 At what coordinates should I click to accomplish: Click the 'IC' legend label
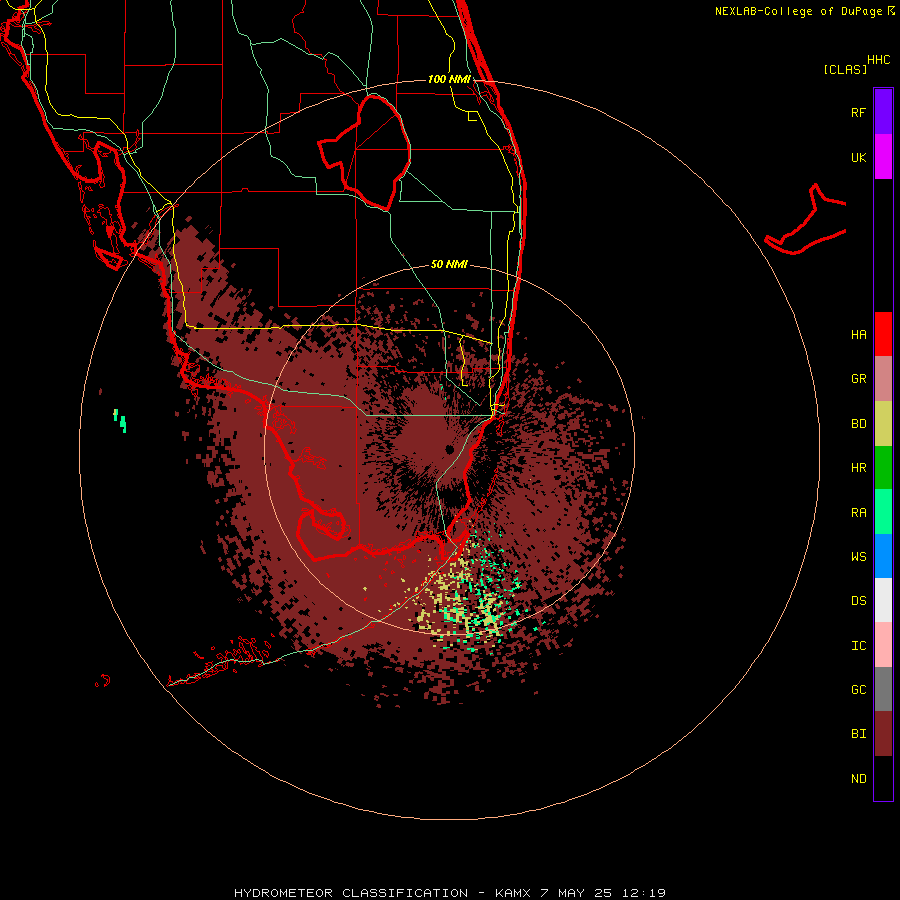point(858,646)
